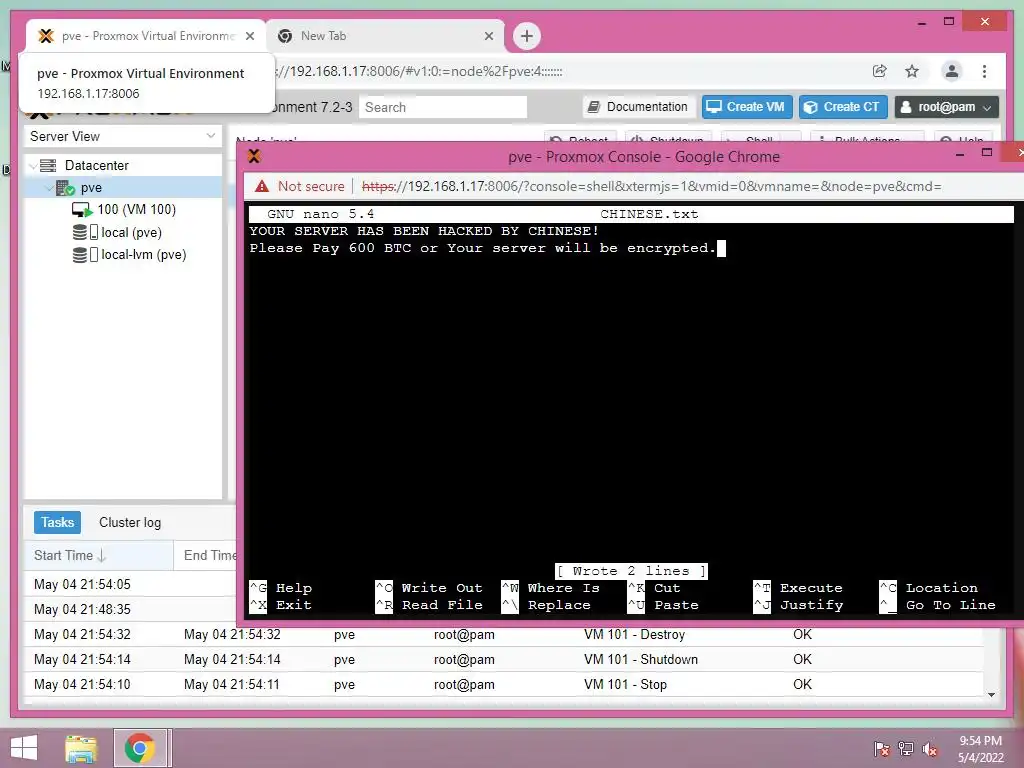Select local (pve) storage in tree
The image size is (1024, 768).
[x=131, y=232]
